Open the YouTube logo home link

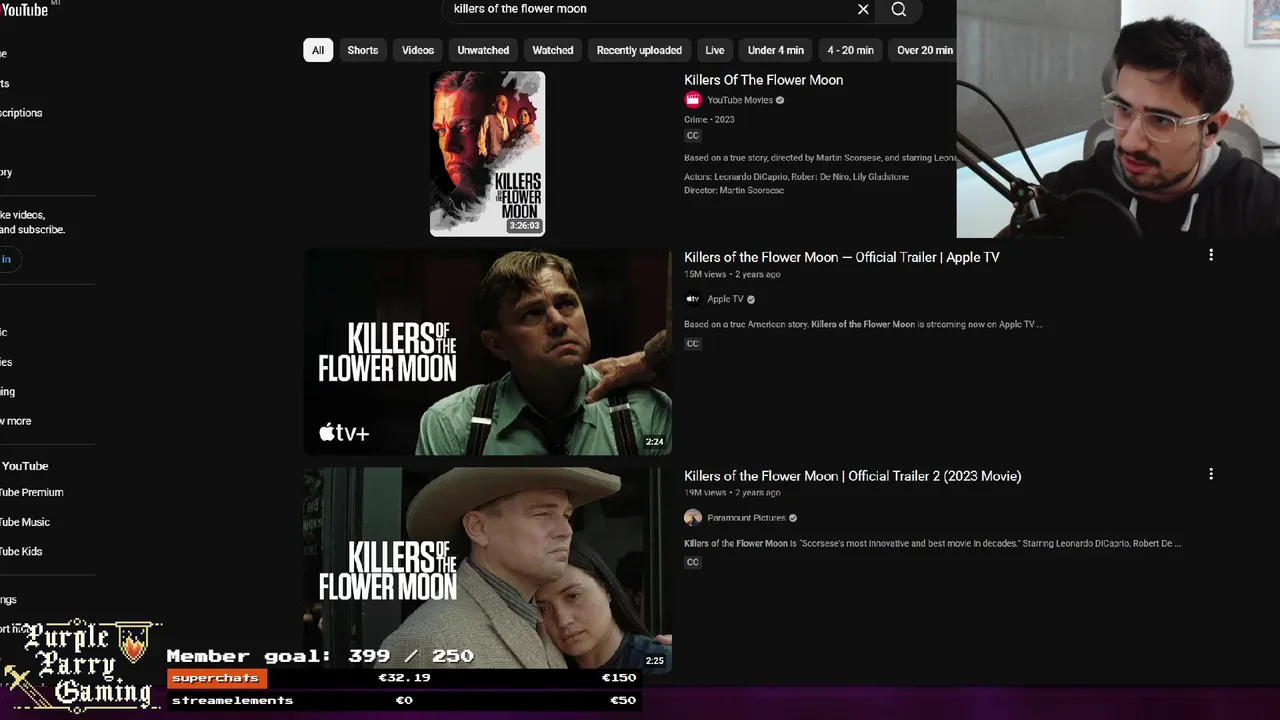pos(24,9)
